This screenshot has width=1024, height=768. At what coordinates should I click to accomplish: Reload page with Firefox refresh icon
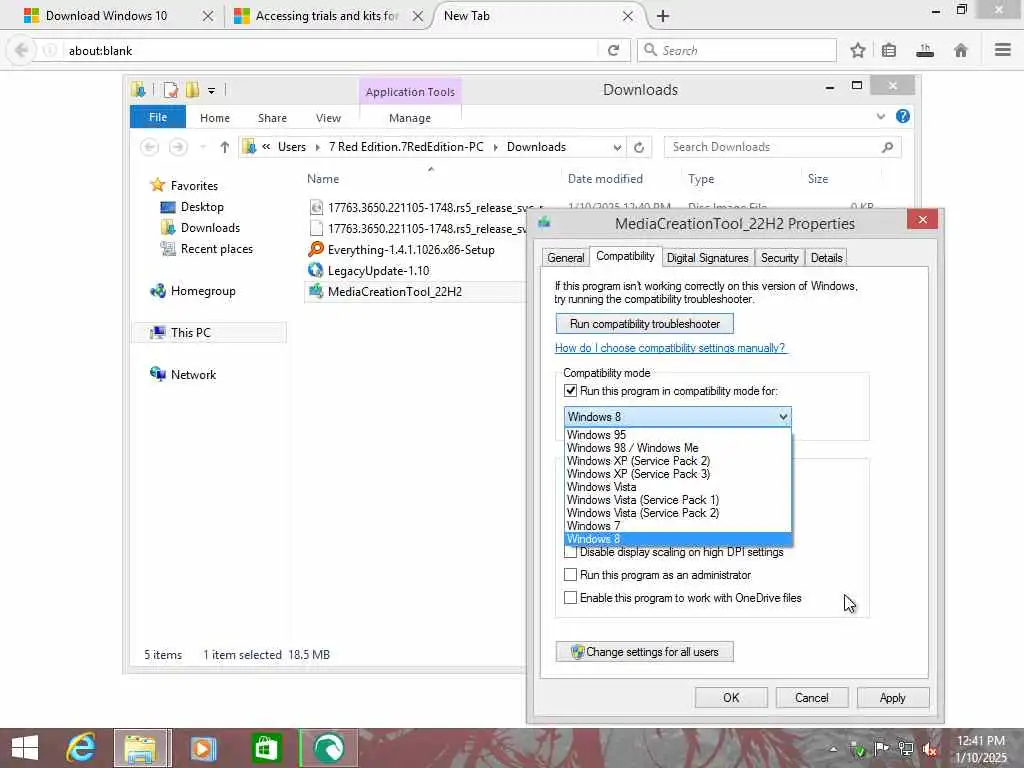click(x=613, y=50)
